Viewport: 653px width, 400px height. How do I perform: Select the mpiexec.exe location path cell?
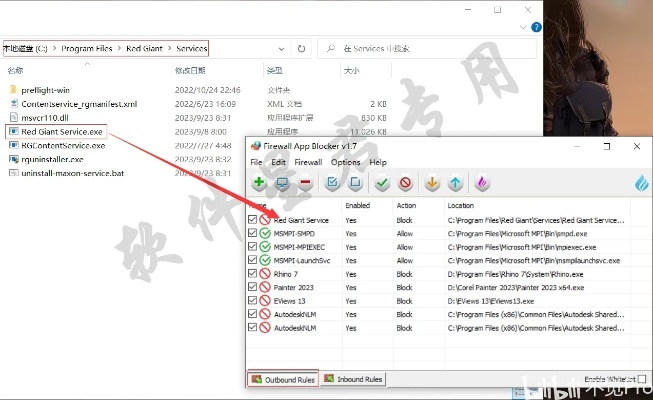[x=521, y=247]
